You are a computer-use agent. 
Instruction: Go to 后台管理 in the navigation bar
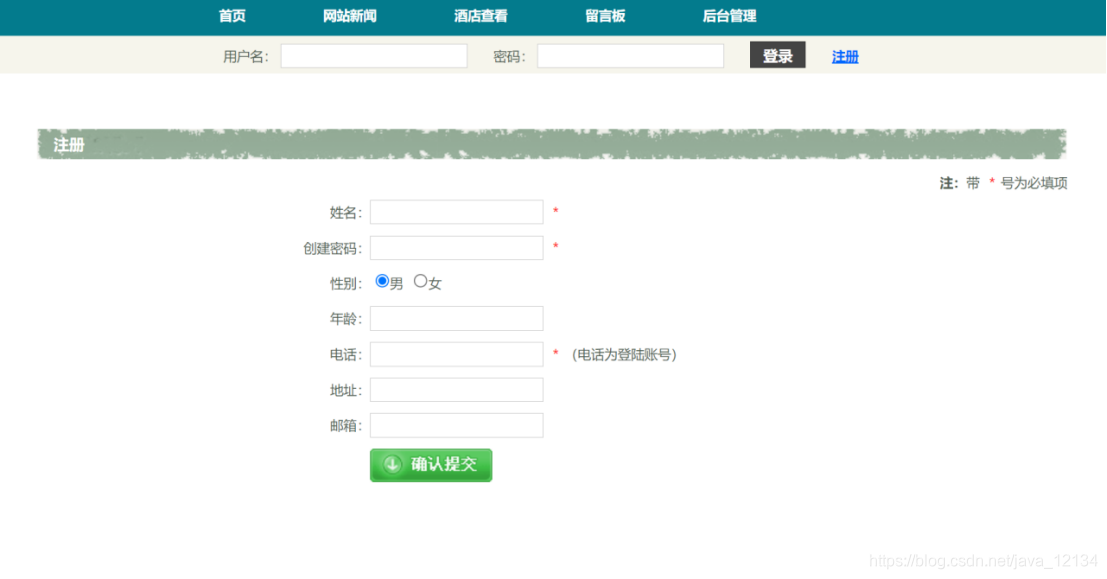(x=729, y=16)
